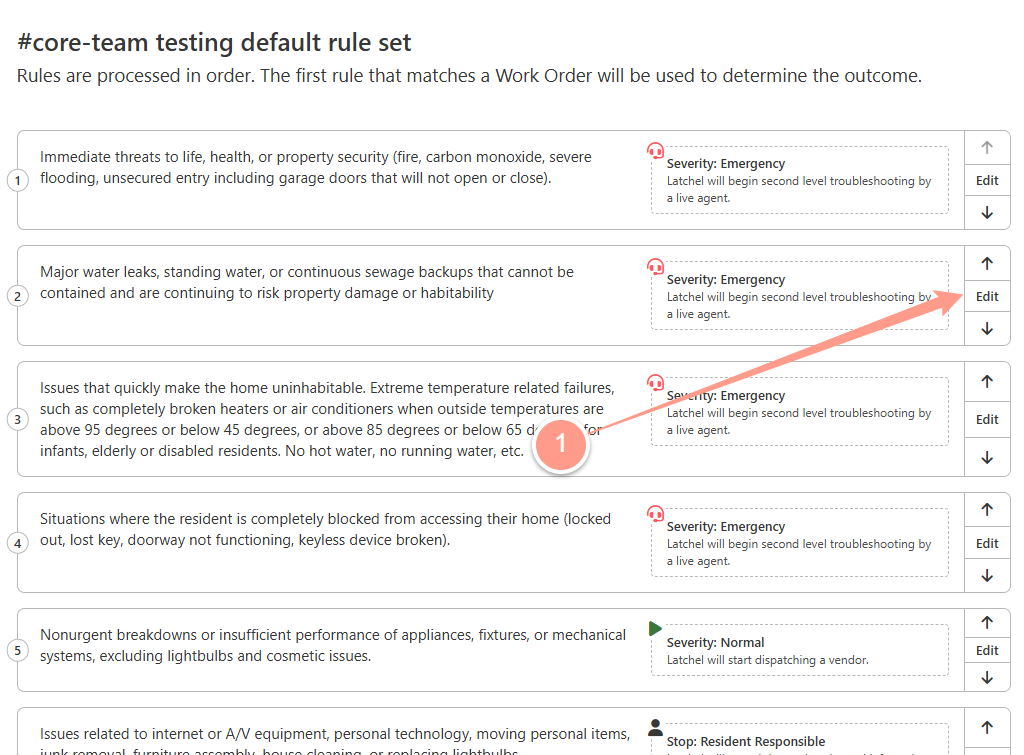Move rule 3 down with arrow

tap(987, 458)
